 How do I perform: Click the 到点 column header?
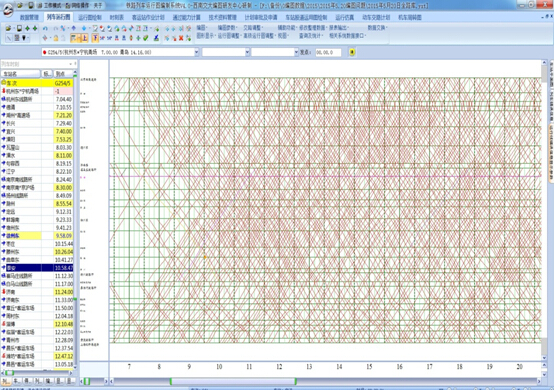[x=63, y=74]
